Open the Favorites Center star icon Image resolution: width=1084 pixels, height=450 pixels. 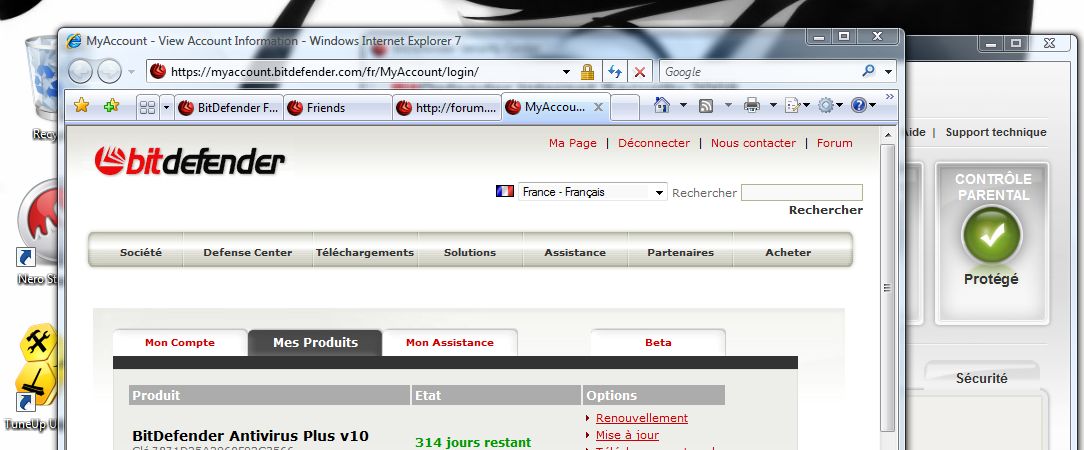tap(82, 106)
